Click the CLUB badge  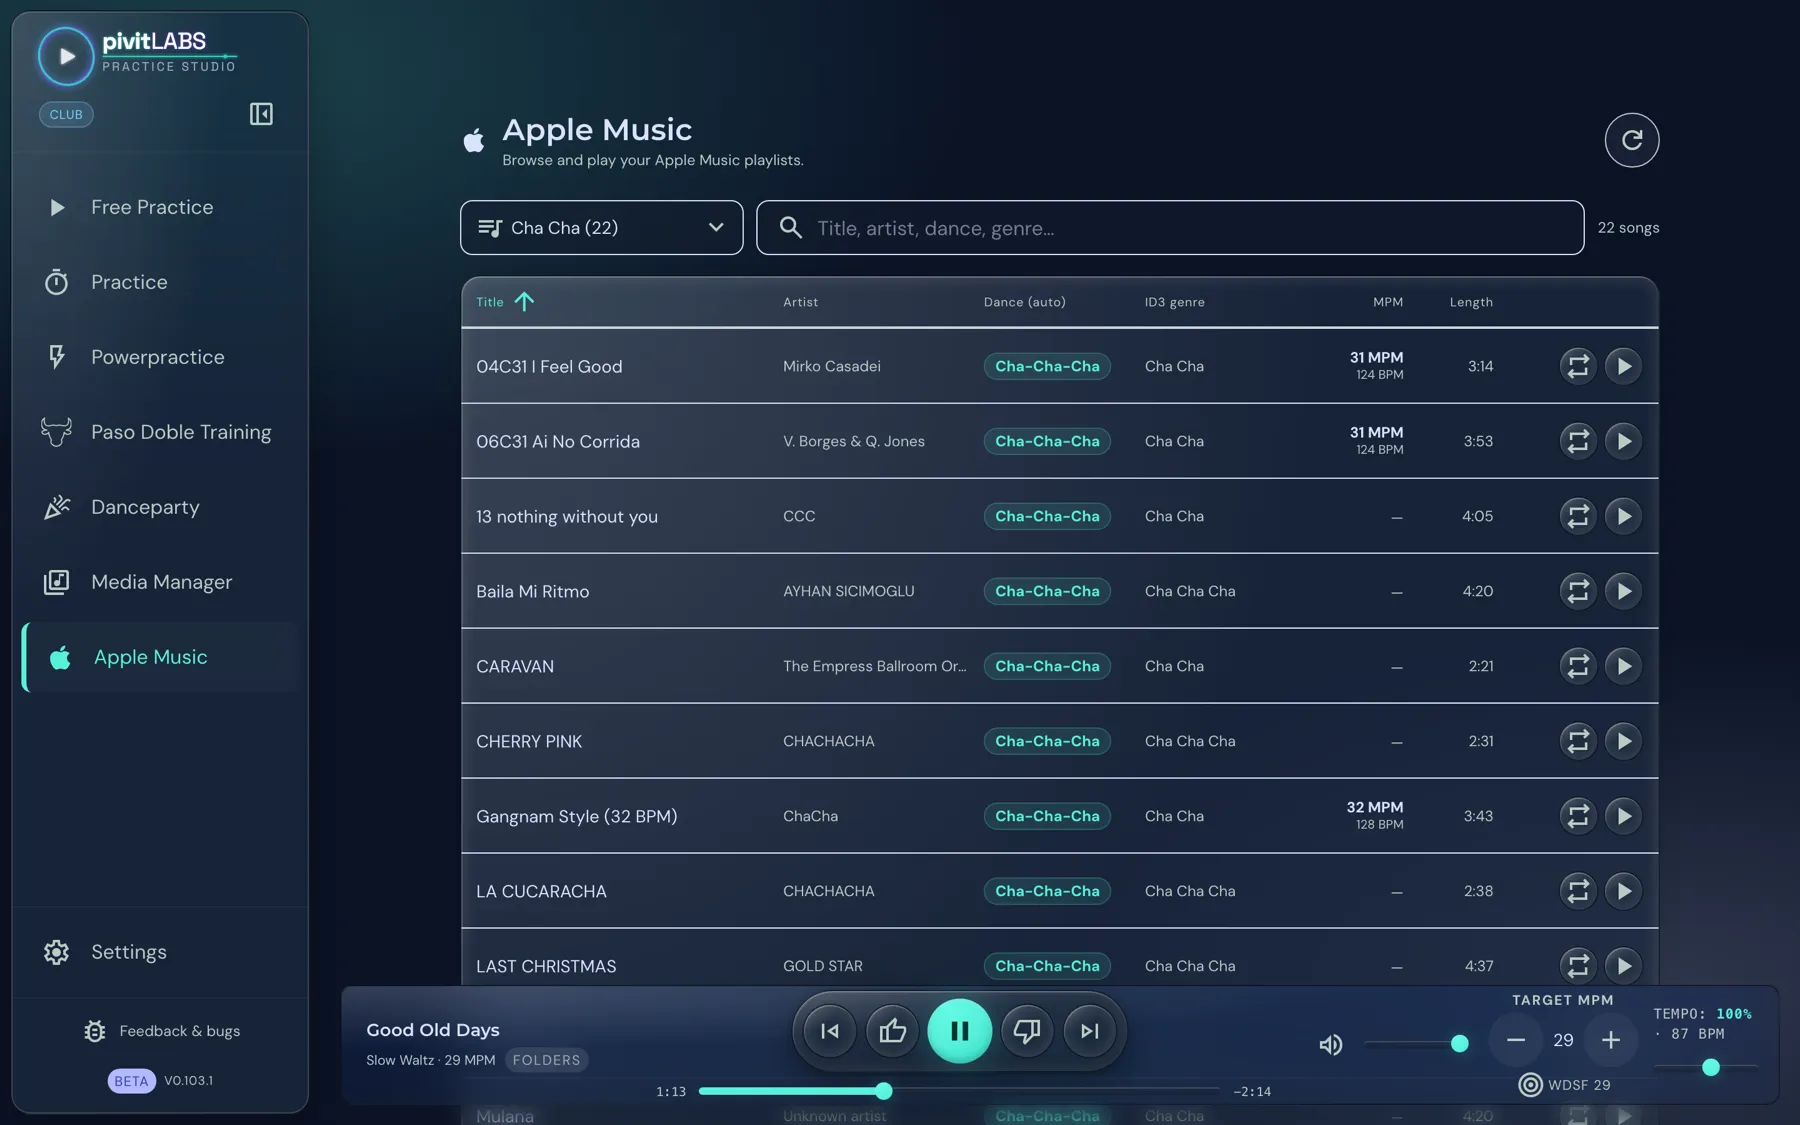pyautogui.click(x=66, y=114)
